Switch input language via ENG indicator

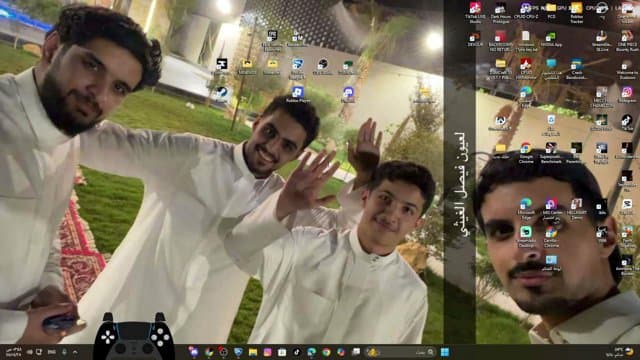tap(52, 352)
